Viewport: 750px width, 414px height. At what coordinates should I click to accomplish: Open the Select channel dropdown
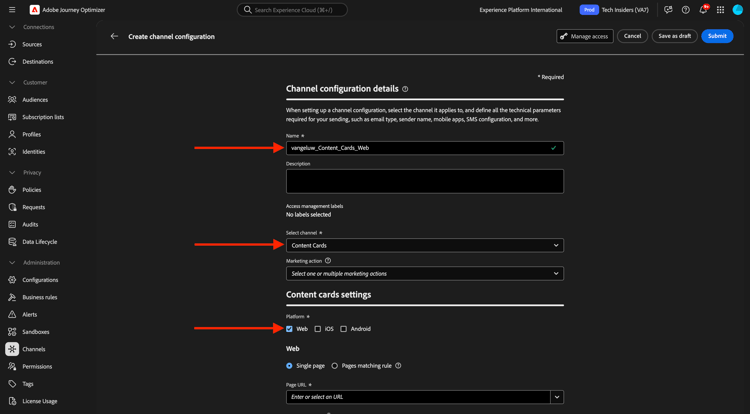tap(425, 245)
